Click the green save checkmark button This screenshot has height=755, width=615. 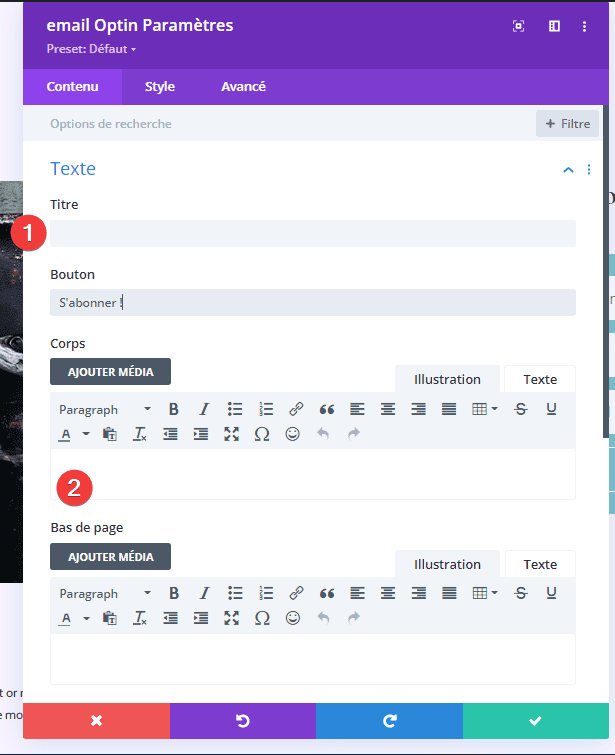(536, 721)
